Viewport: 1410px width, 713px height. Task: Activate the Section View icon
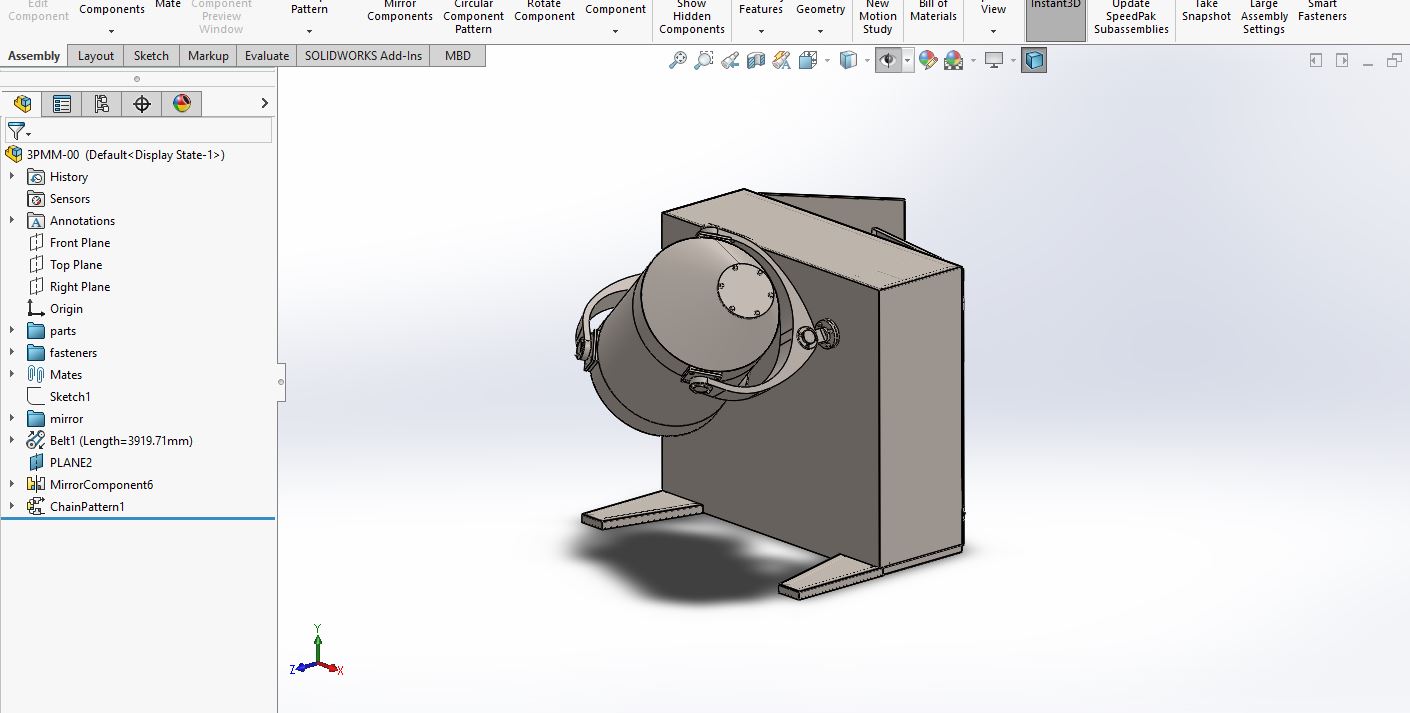[756, 61]
